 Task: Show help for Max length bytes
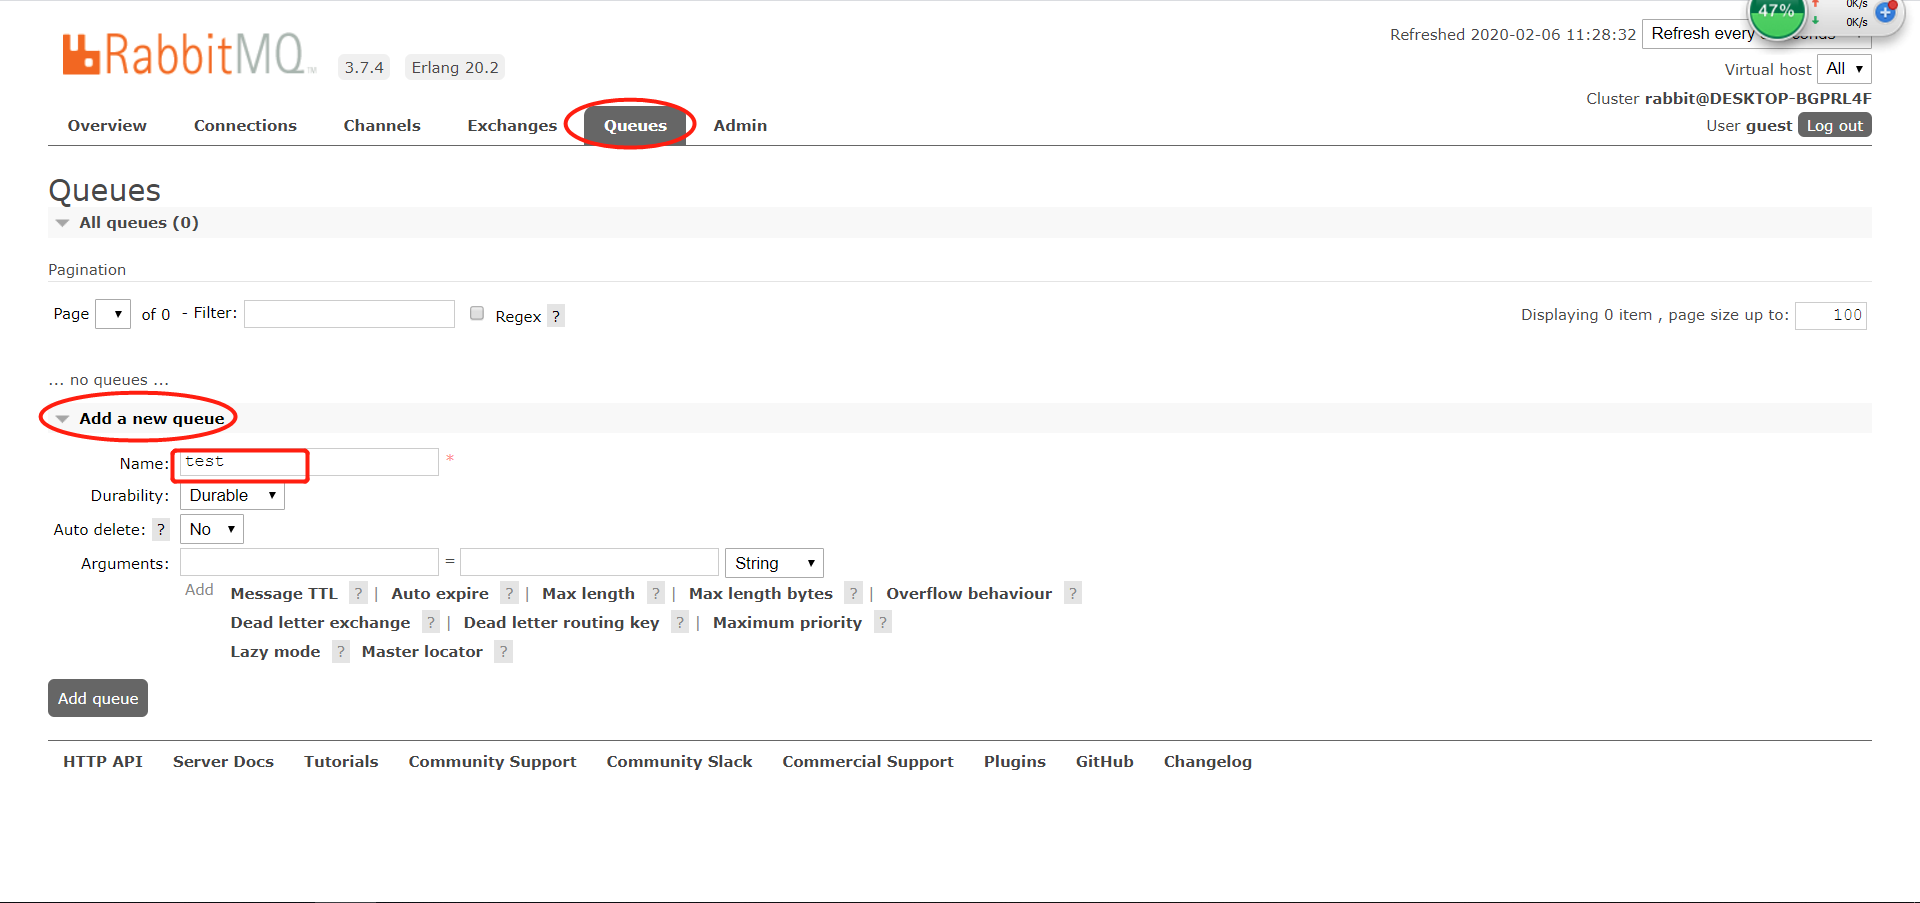click(x=853, y=593)
